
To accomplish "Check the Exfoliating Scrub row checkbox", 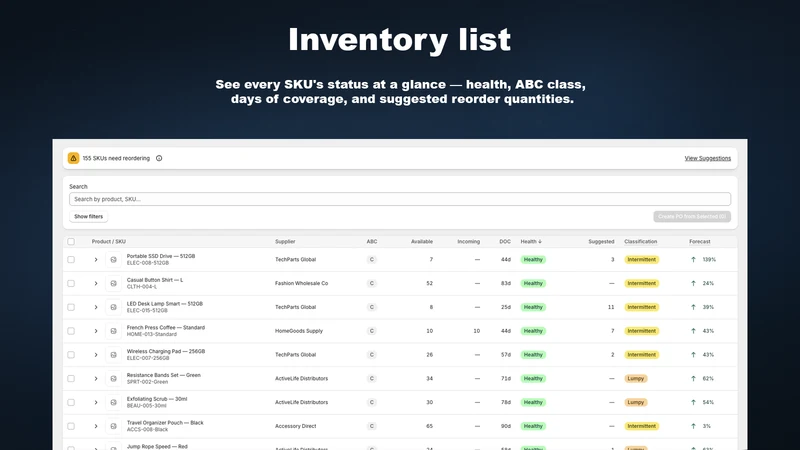I will pos(71,402).
